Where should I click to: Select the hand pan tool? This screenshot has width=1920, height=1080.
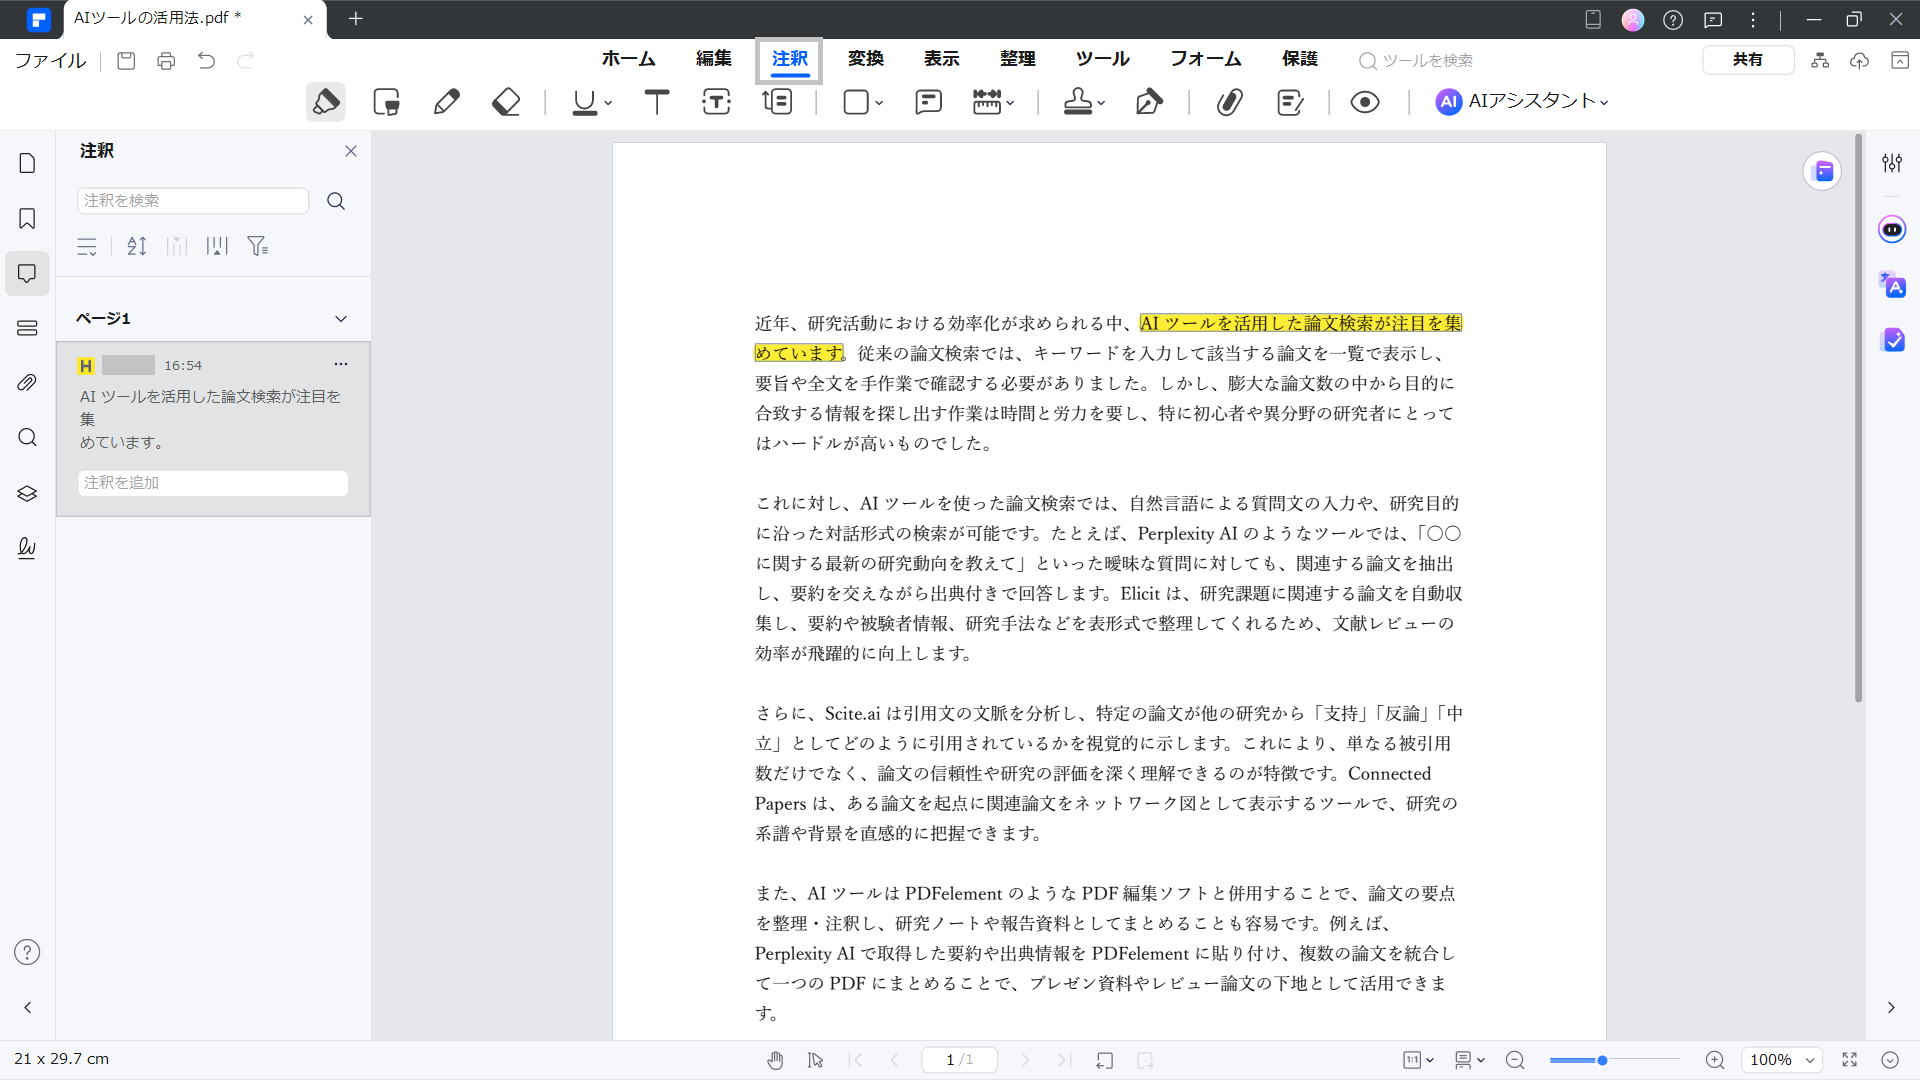coord(776,1060)
